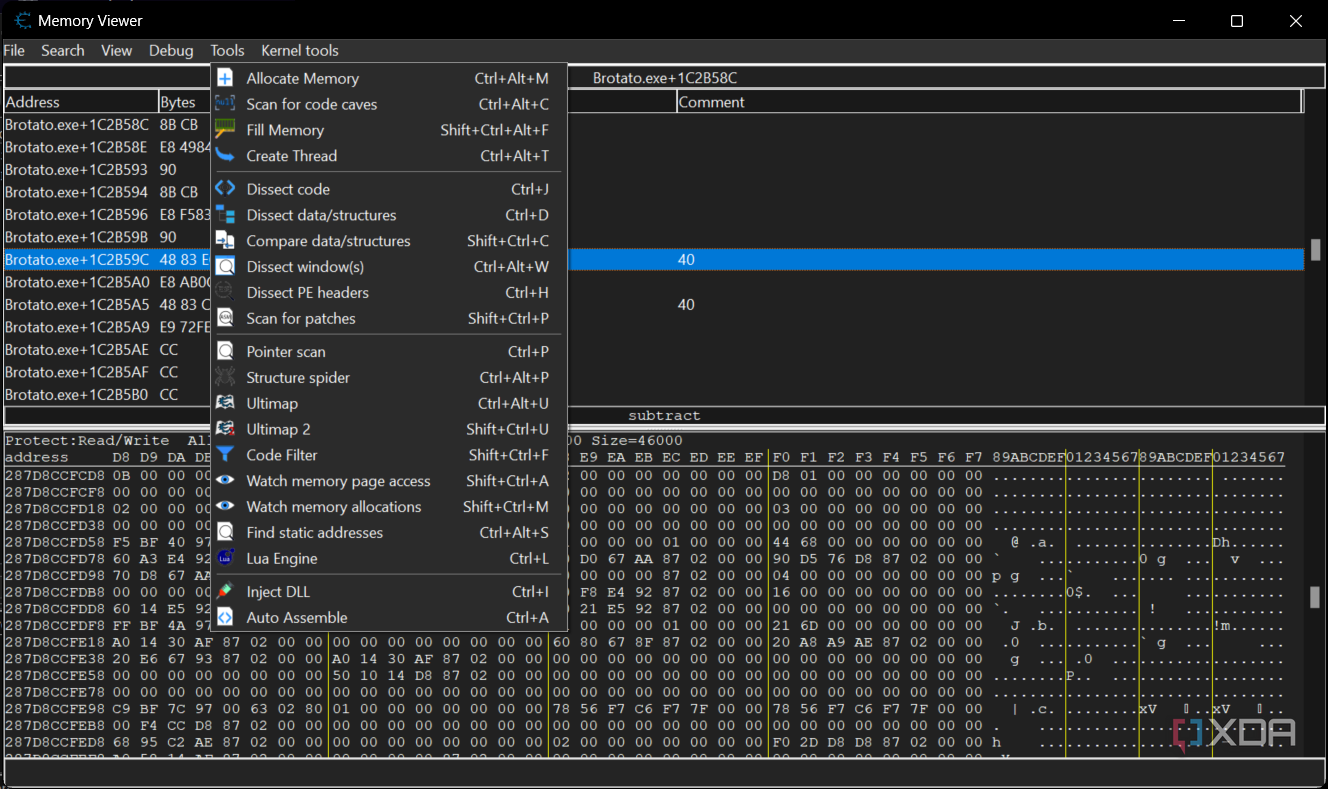Click the Dissect window(s) magnifier icon
This screenshot has width=1328, height=789.
[x=226, y=267]
